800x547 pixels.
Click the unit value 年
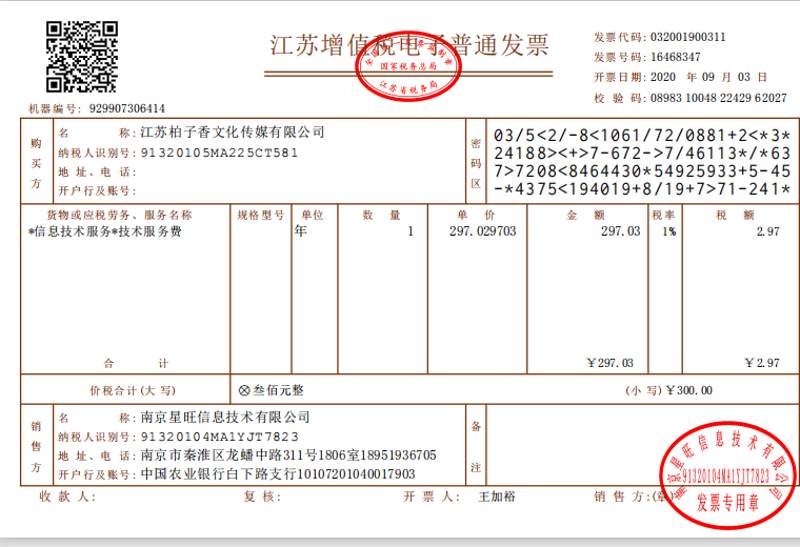(301, 231)
